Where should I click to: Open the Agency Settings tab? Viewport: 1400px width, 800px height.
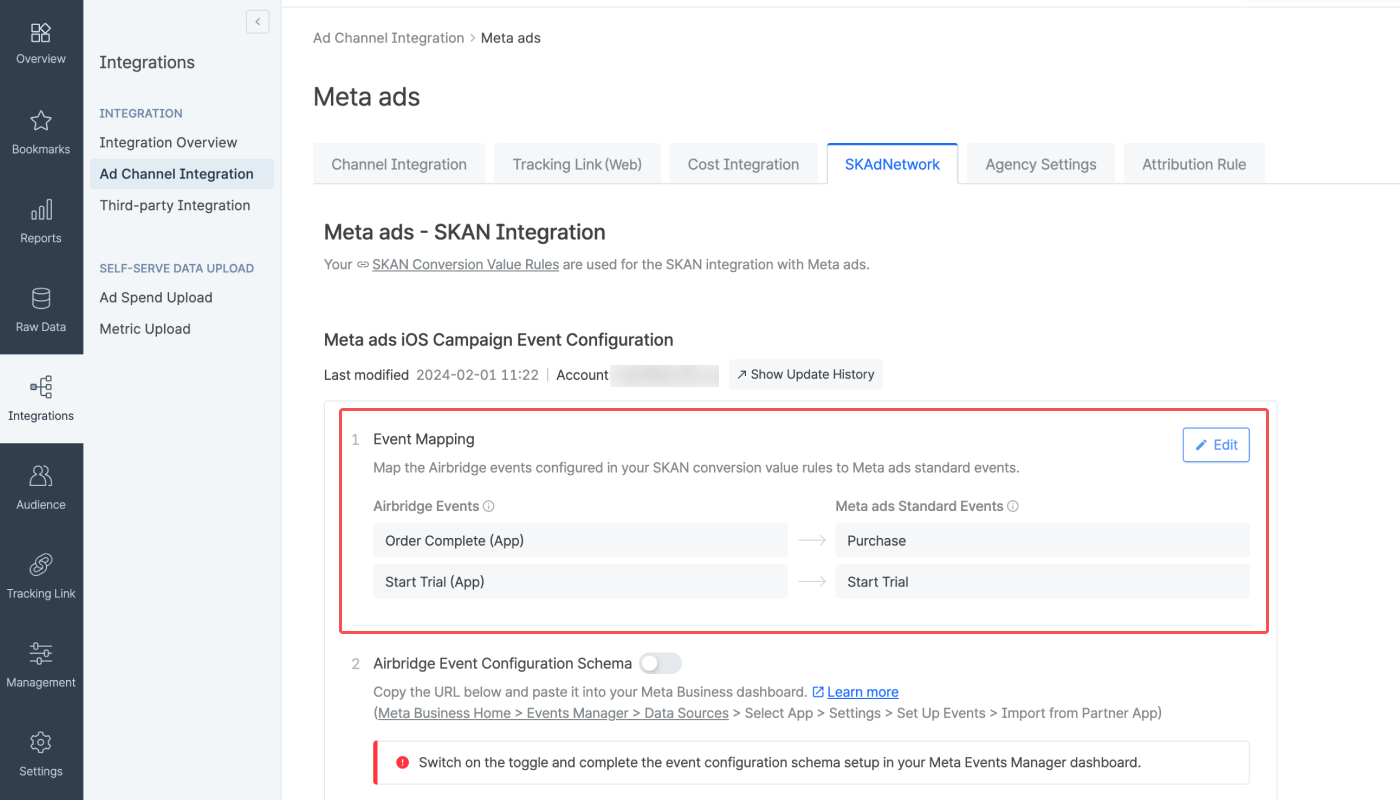tap(1041, 164)
